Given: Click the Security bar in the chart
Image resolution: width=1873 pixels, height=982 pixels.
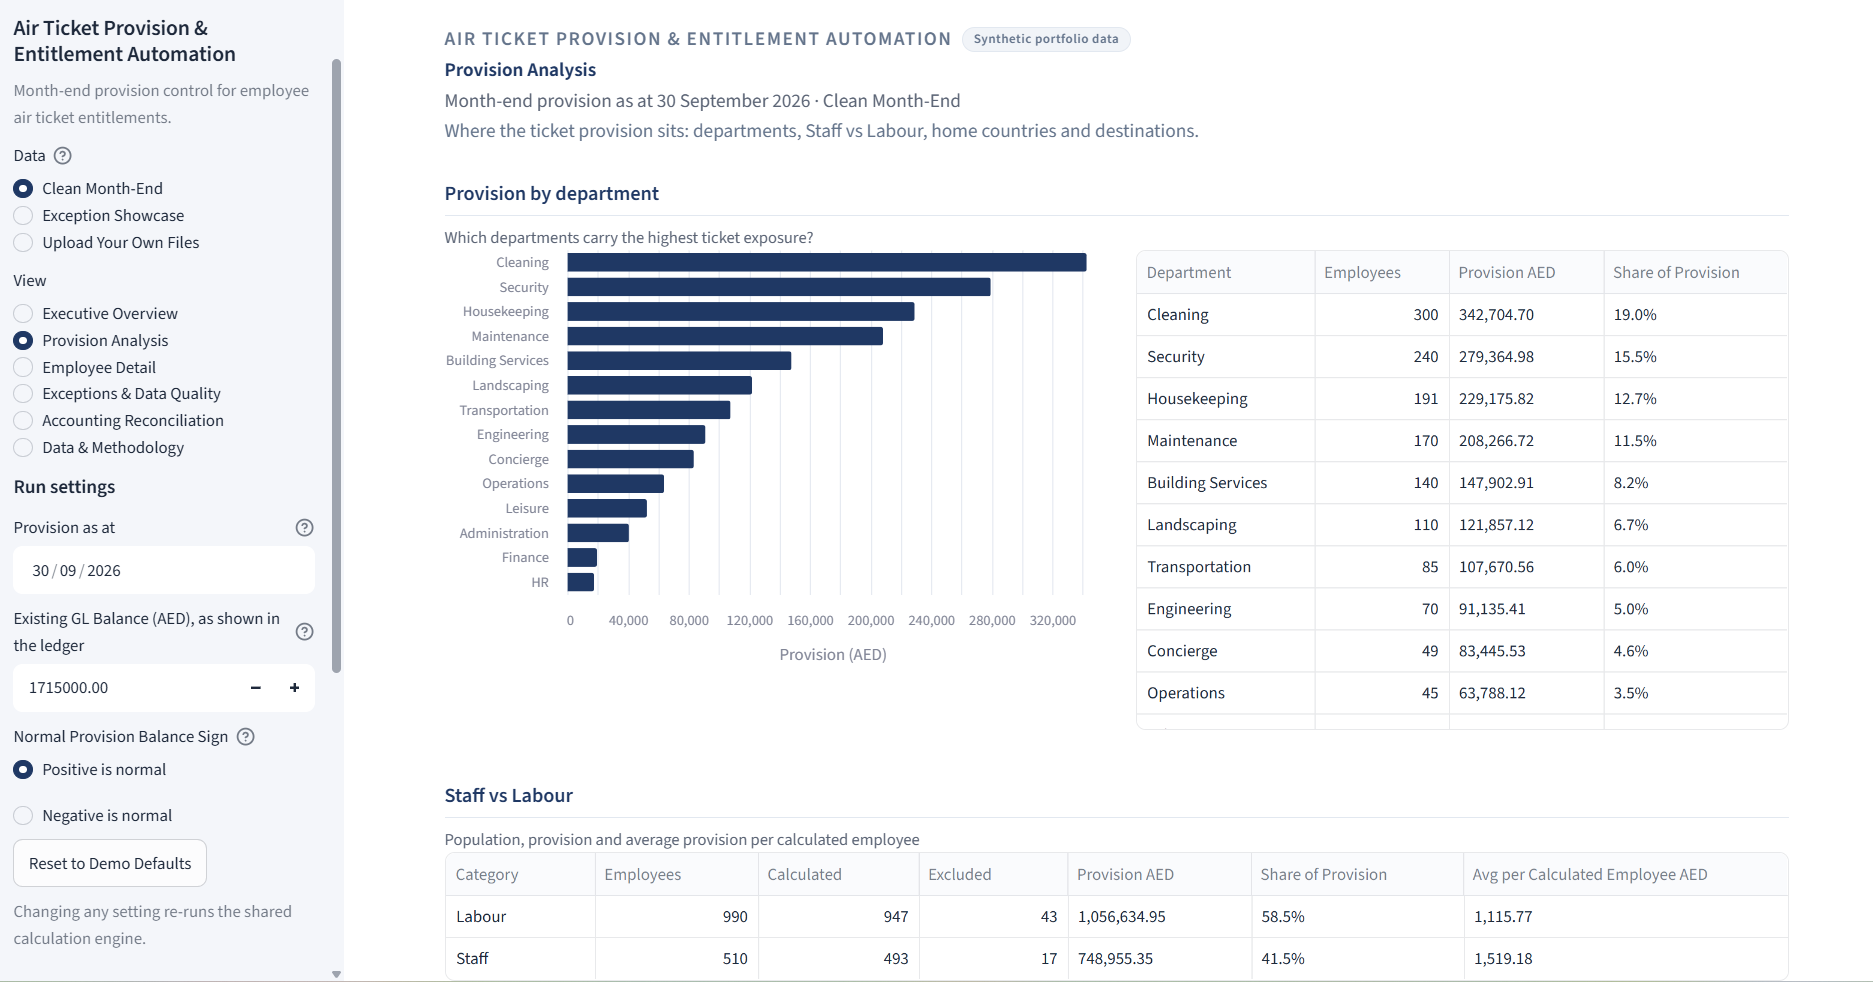Looking at the screenshot, I should tap(779, 288).
